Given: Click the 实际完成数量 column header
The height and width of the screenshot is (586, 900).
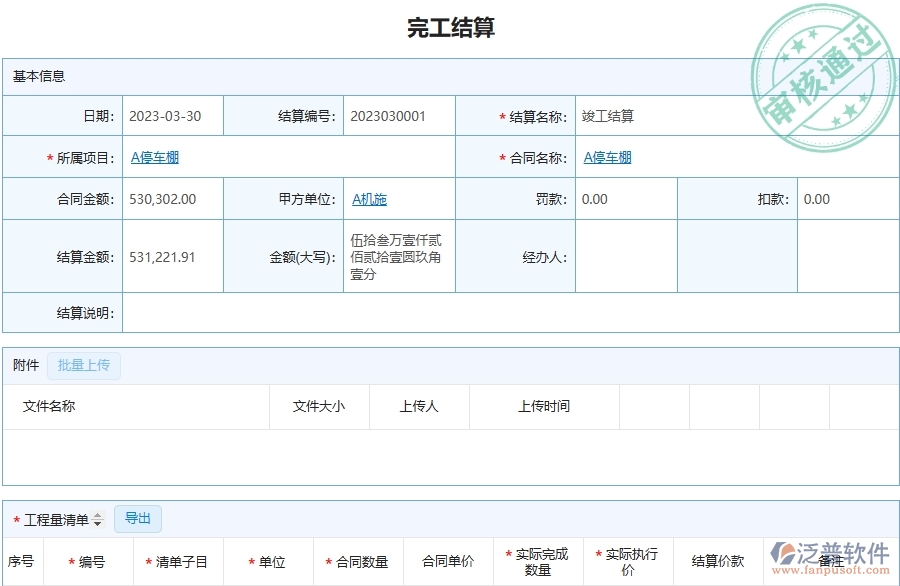Looking at the screenshot, I should tap(537, 561).
